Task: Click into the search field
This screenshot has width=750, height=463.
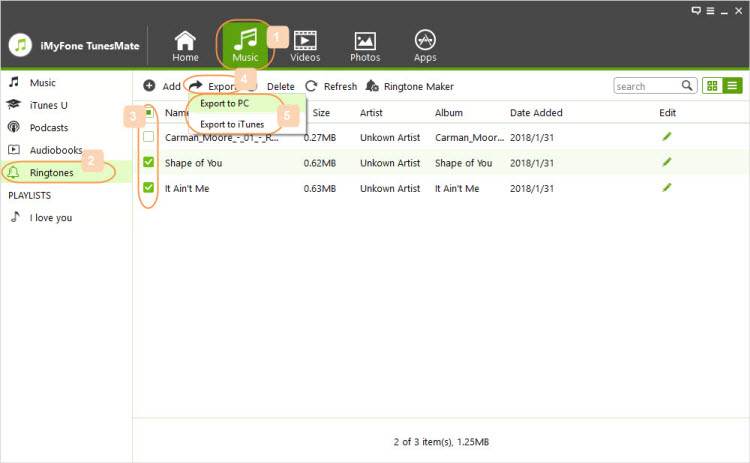Action: (x=648, y=86)
